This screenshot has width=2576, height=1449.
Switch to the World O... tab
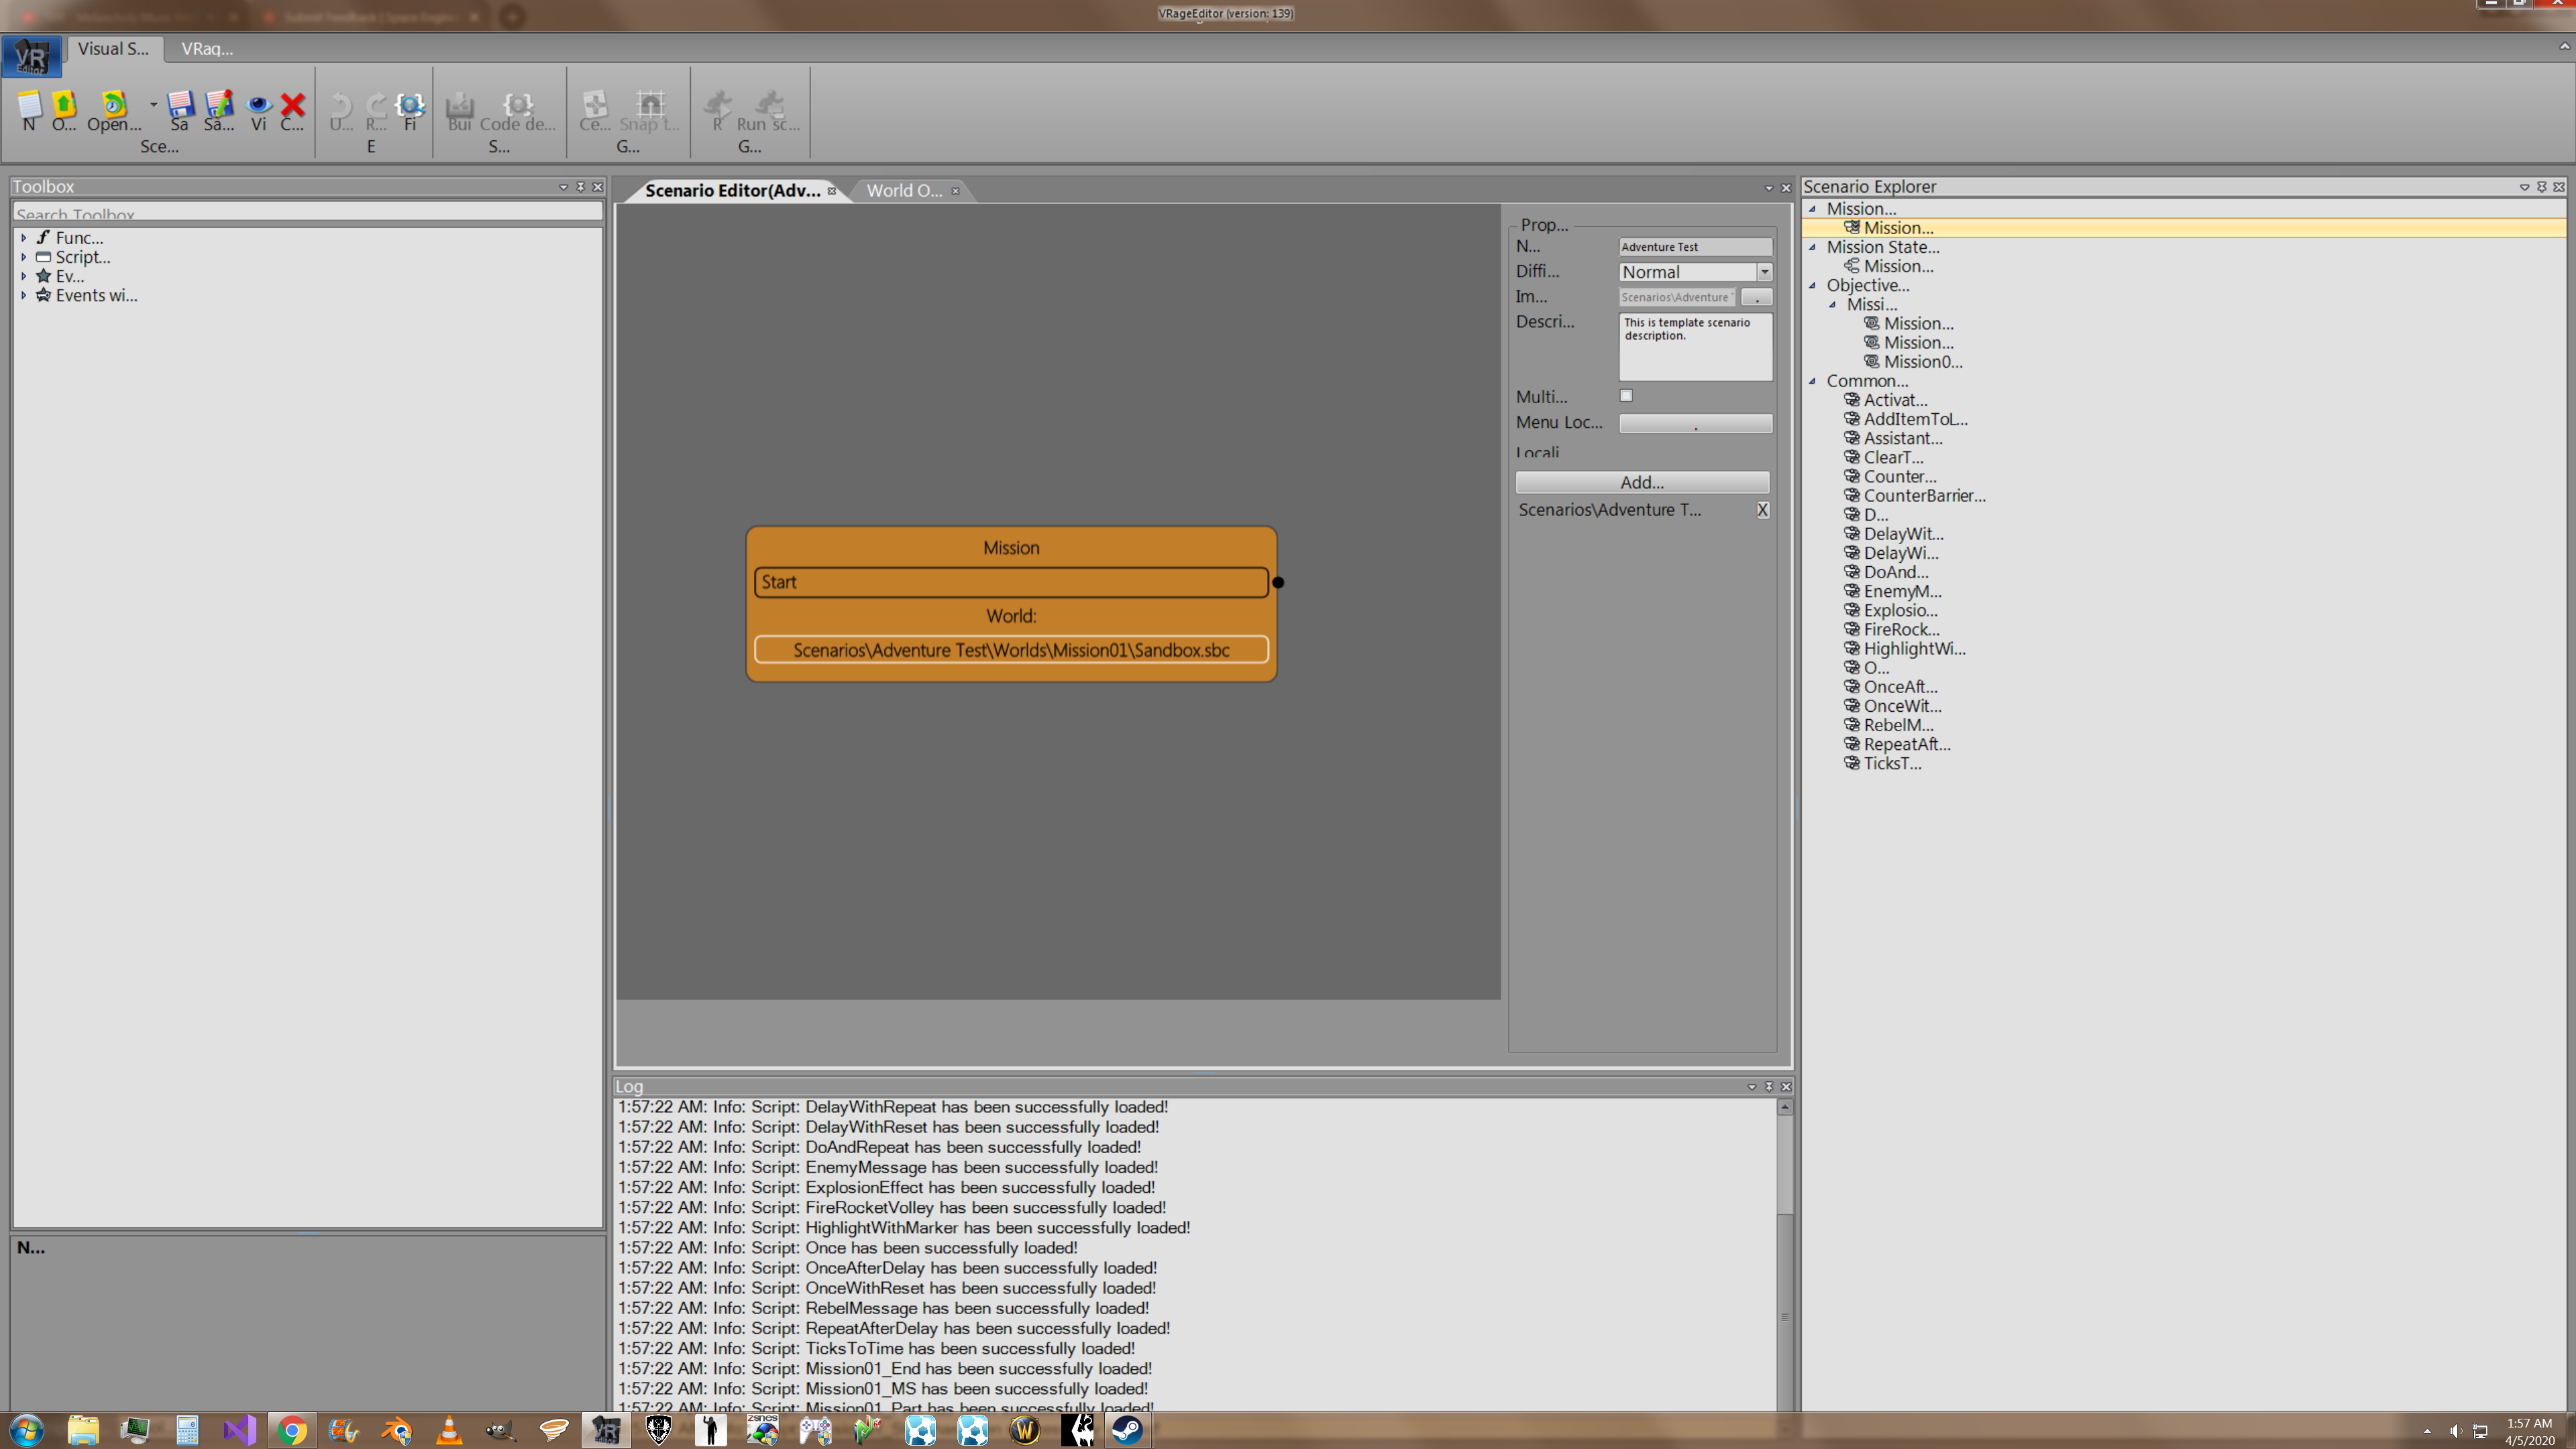tap(903, 190)
